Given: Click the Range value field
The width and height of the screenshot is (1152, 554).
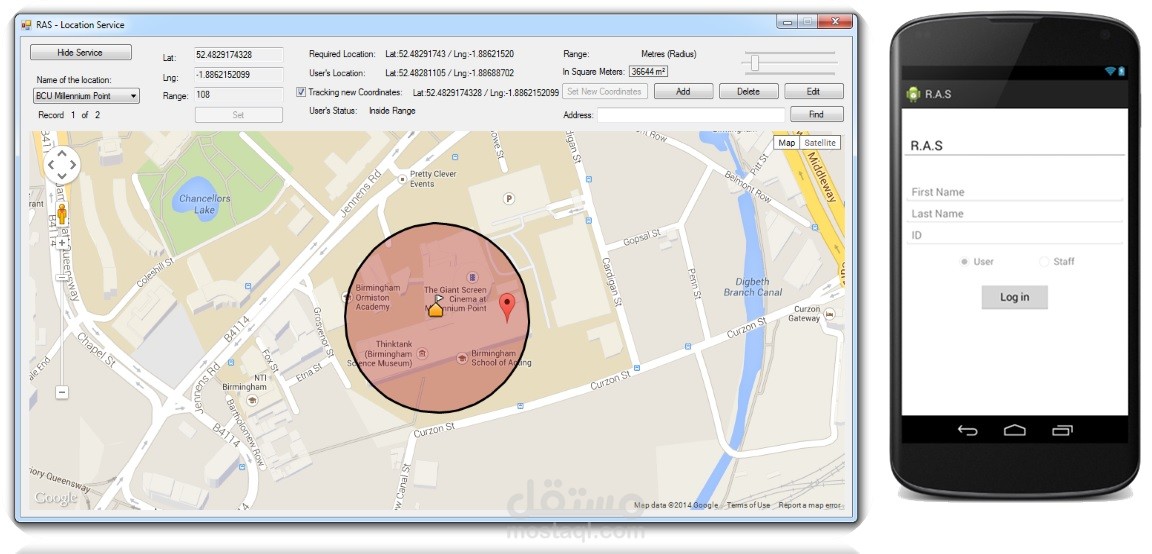Looking at the screenshot, I should point(239,95).
